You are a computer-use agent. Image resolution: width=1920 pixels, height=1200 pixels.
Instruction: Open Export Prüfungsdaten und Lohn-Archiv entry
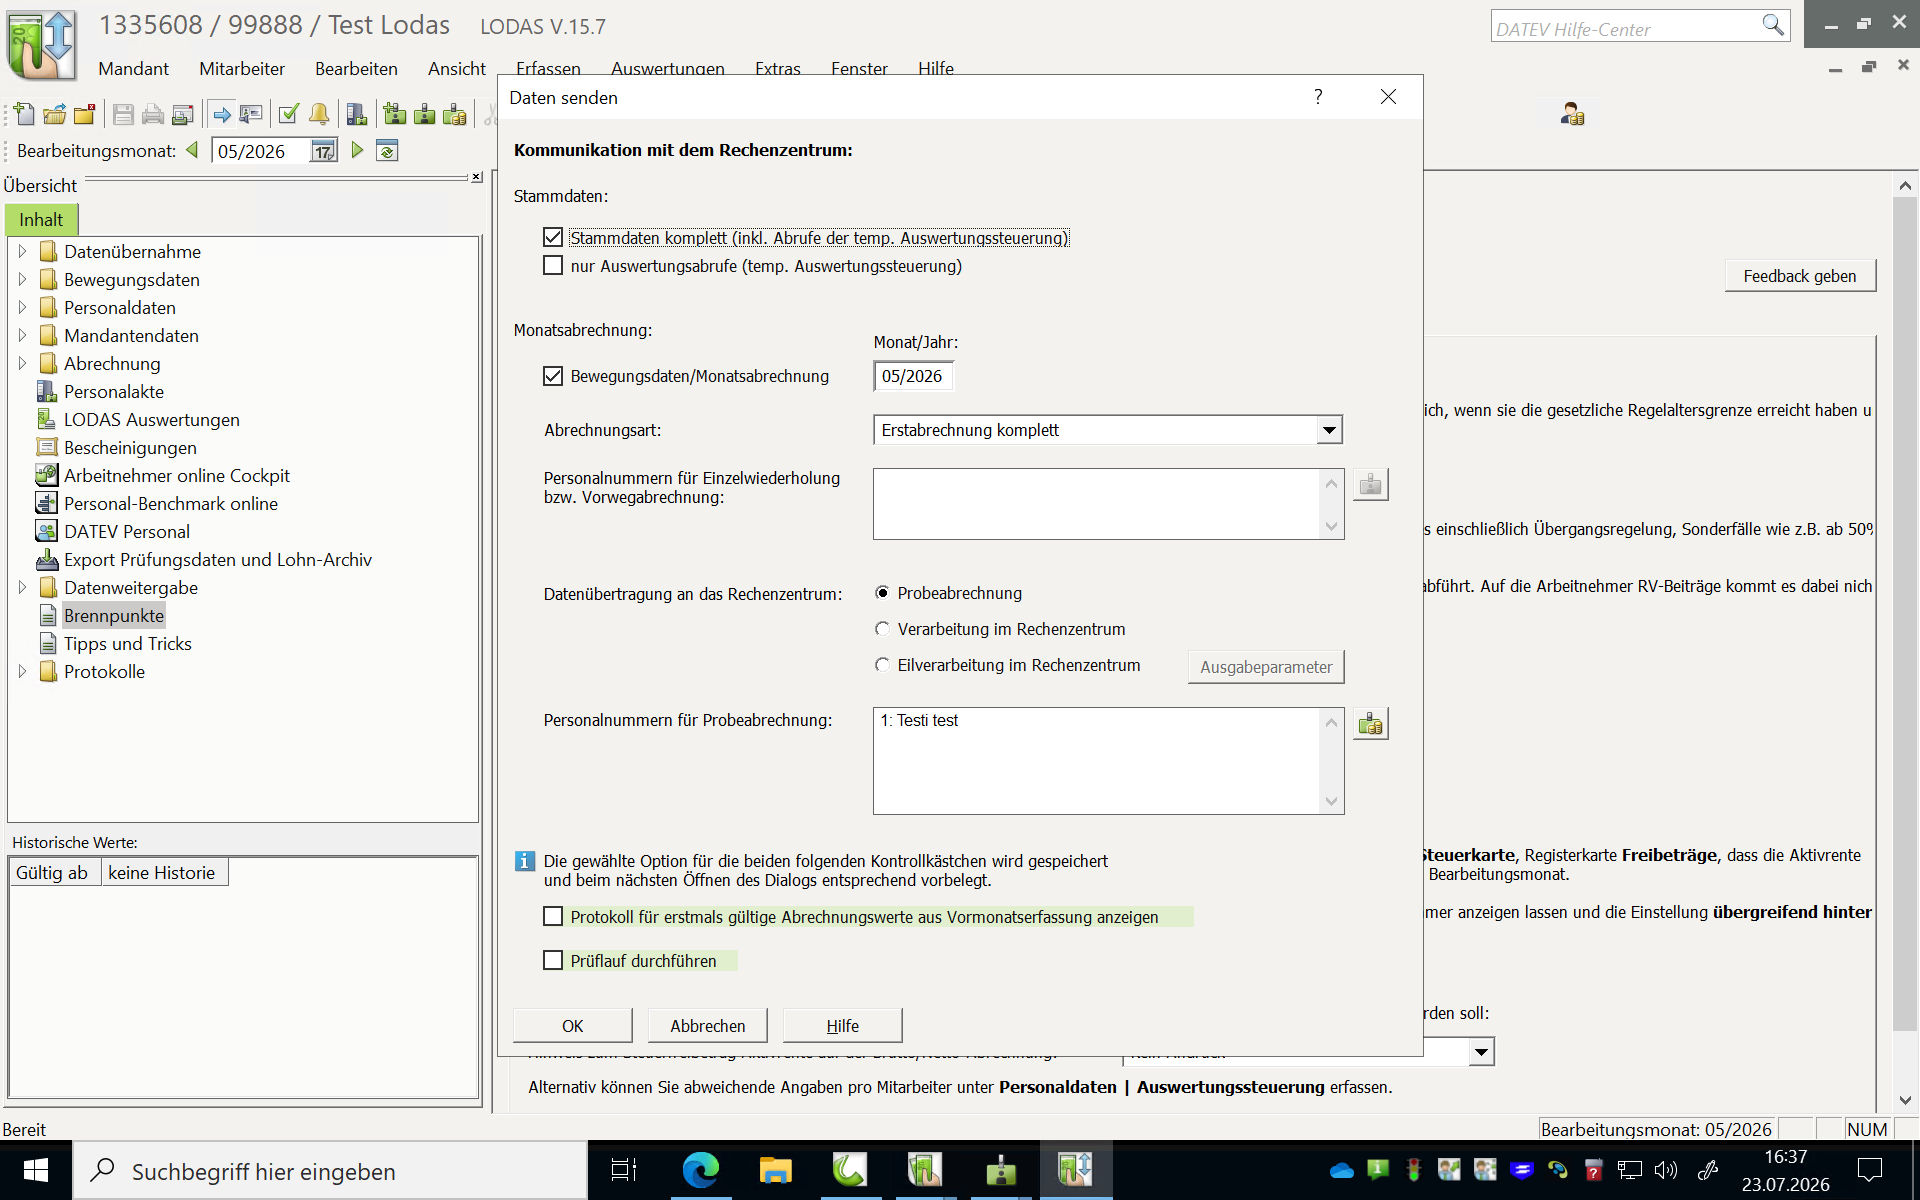[217, 560]
